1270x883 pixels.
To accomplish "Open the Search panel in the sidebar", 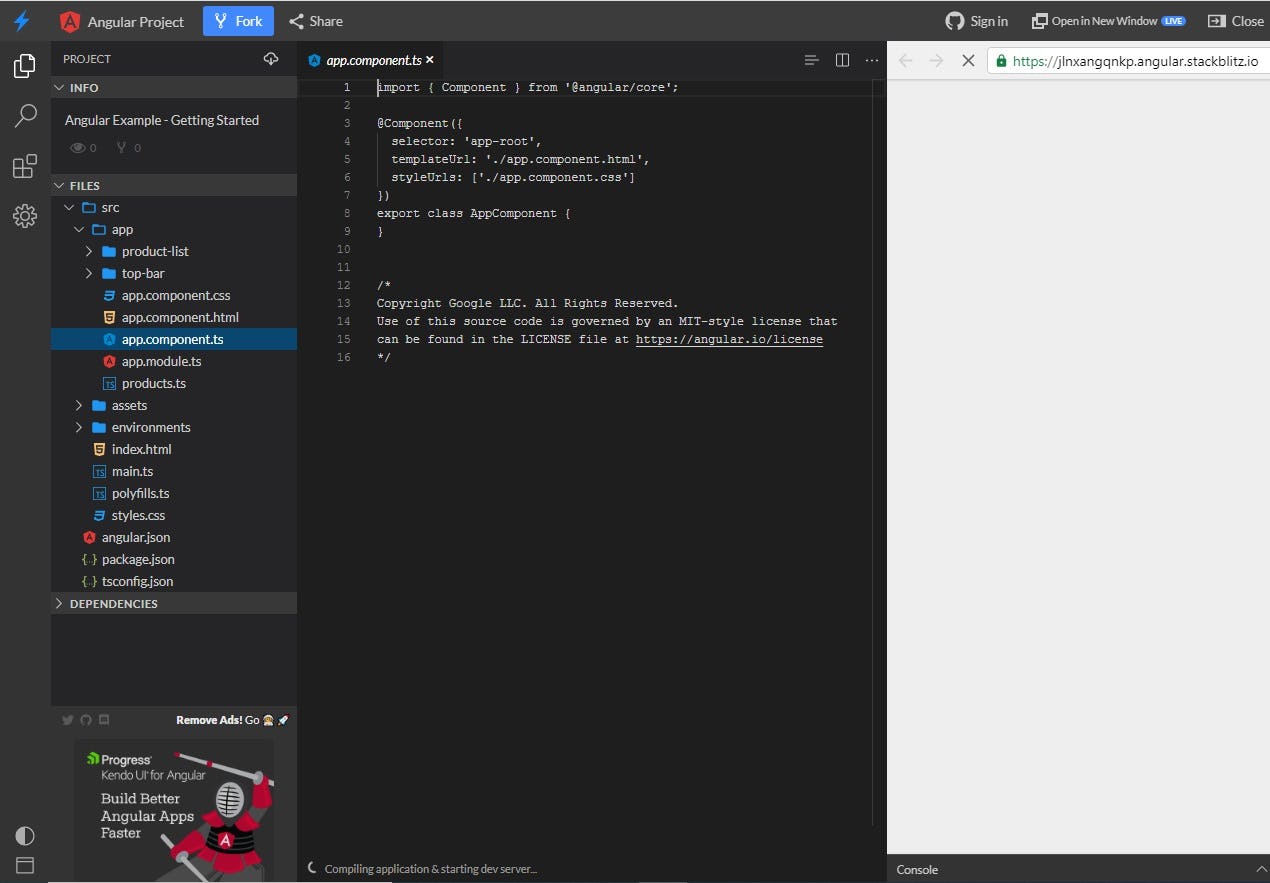I will (x=24, y=116).
